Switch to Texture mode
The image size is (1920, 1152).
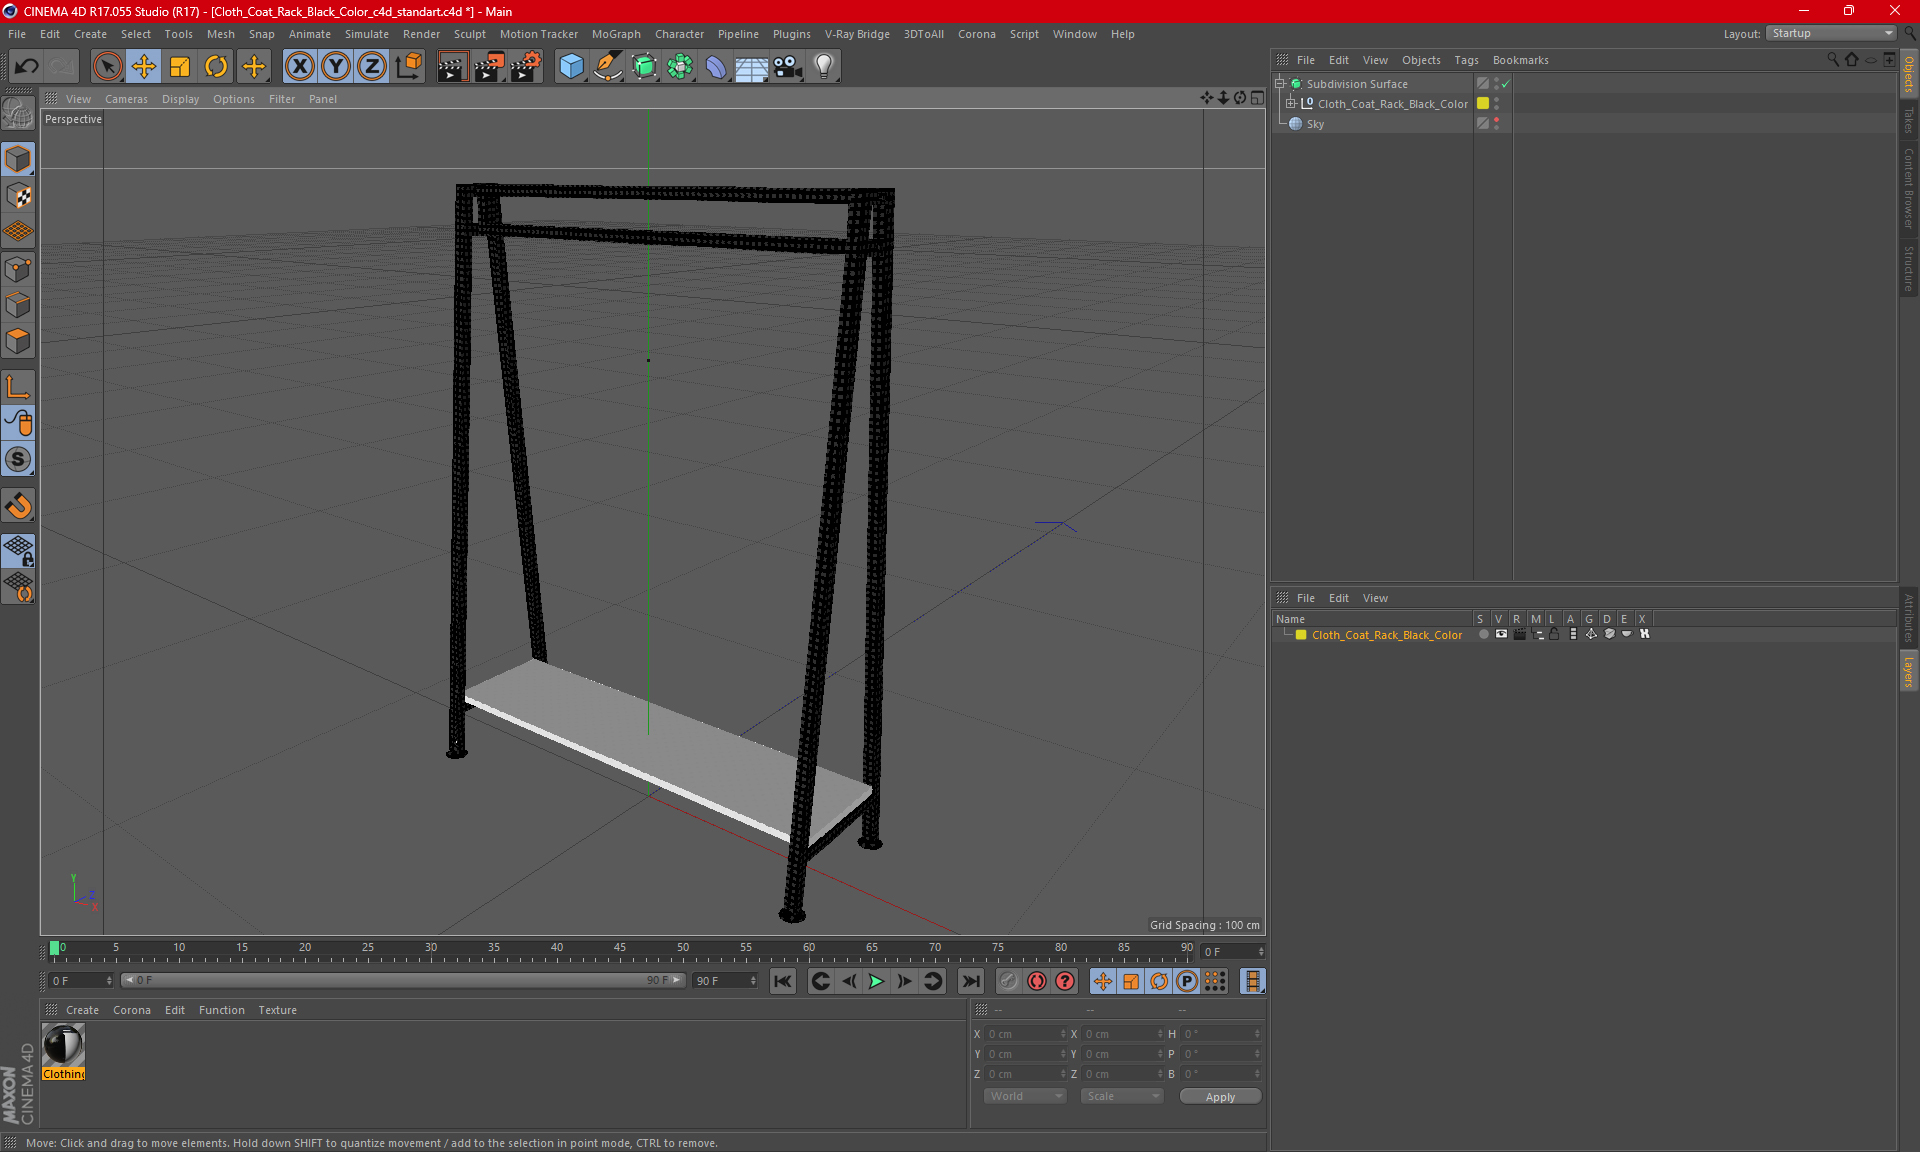(x=18, y=195)
